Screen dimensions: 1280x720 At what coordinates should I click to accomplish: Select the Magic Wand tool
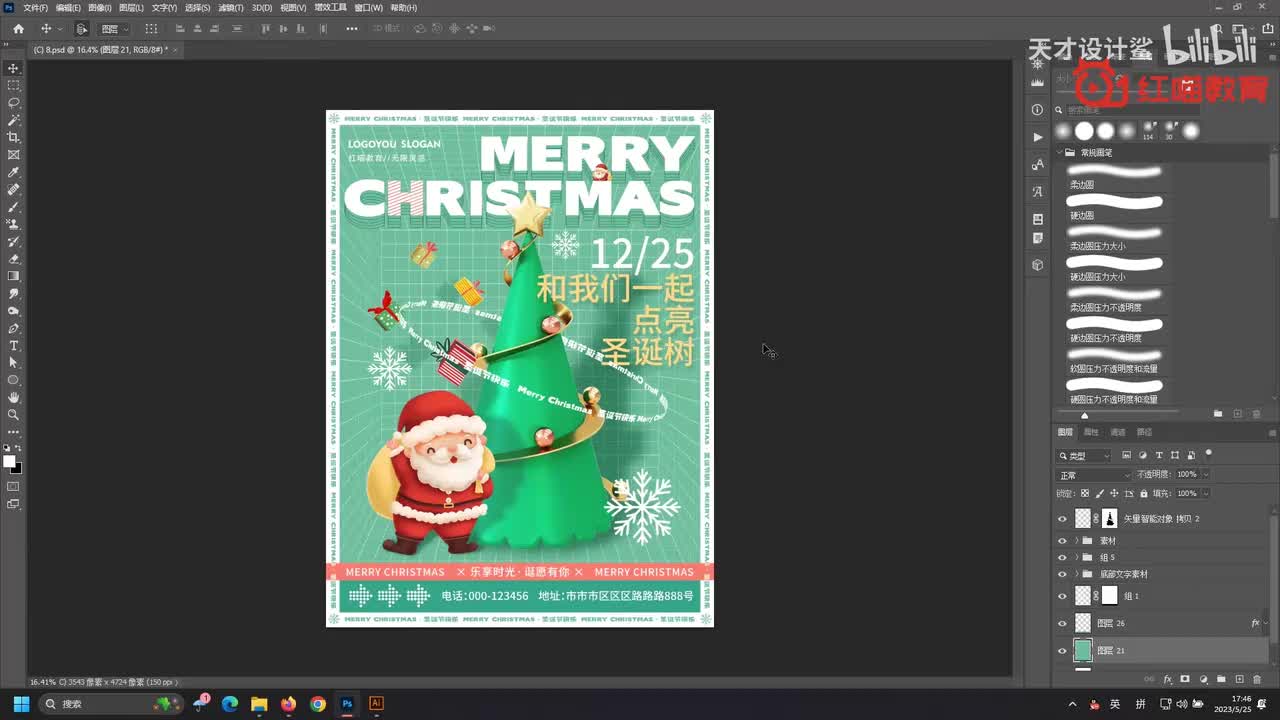(x=14, y=120)
